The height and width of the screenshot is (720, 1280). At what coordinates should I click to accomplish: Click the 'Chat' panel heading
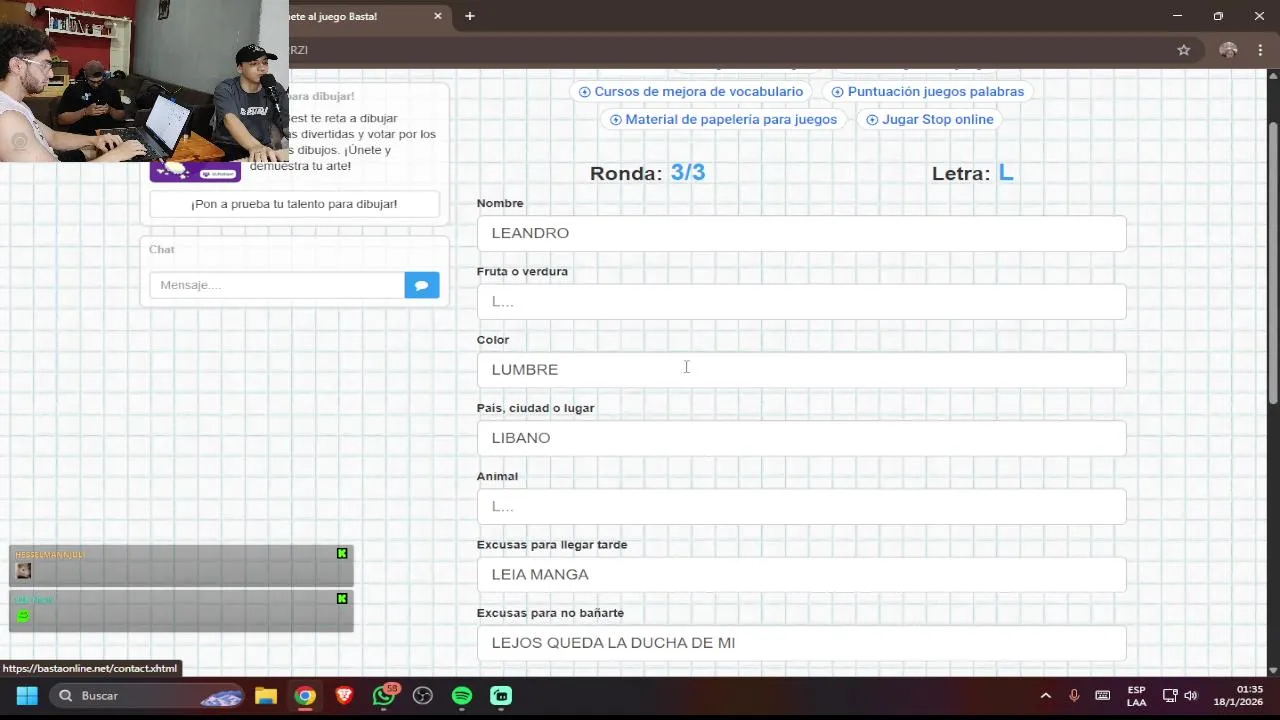[162, 249]
